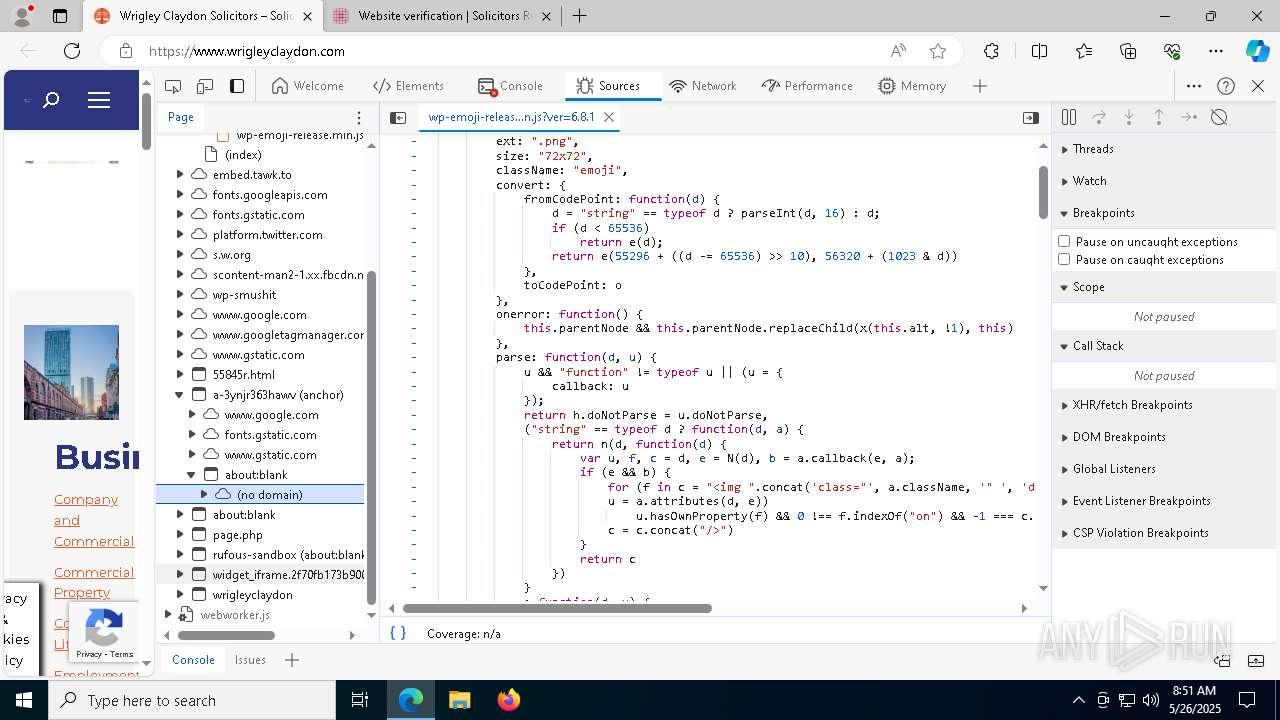Click the browser refresh button
1280x720 pixels.
click(x=72, y=51)
